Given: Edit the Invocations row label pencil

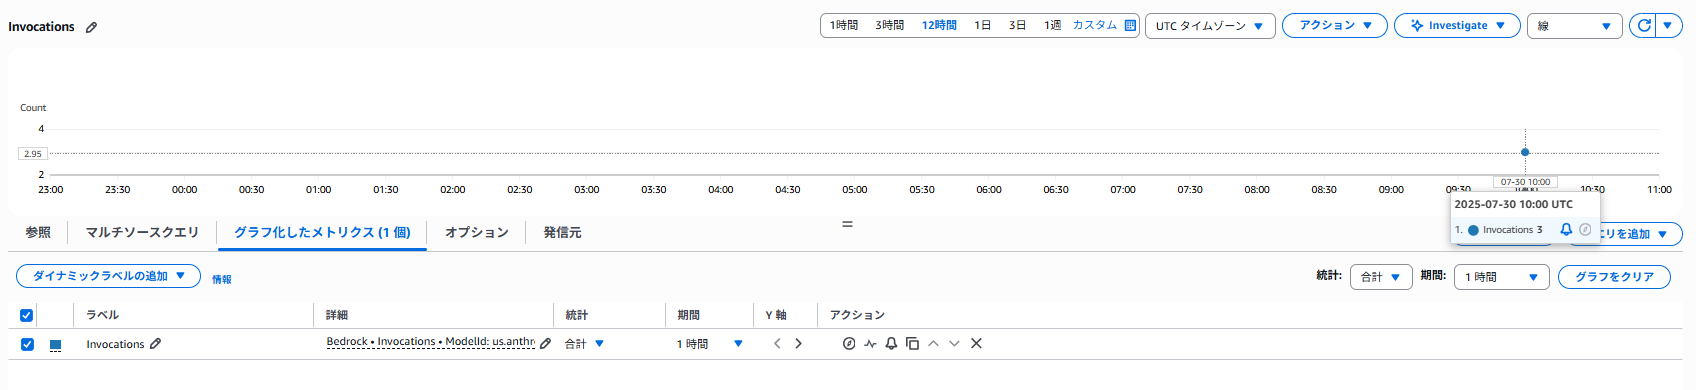Looking at the screenshot, I should click(x=155, y=344).
